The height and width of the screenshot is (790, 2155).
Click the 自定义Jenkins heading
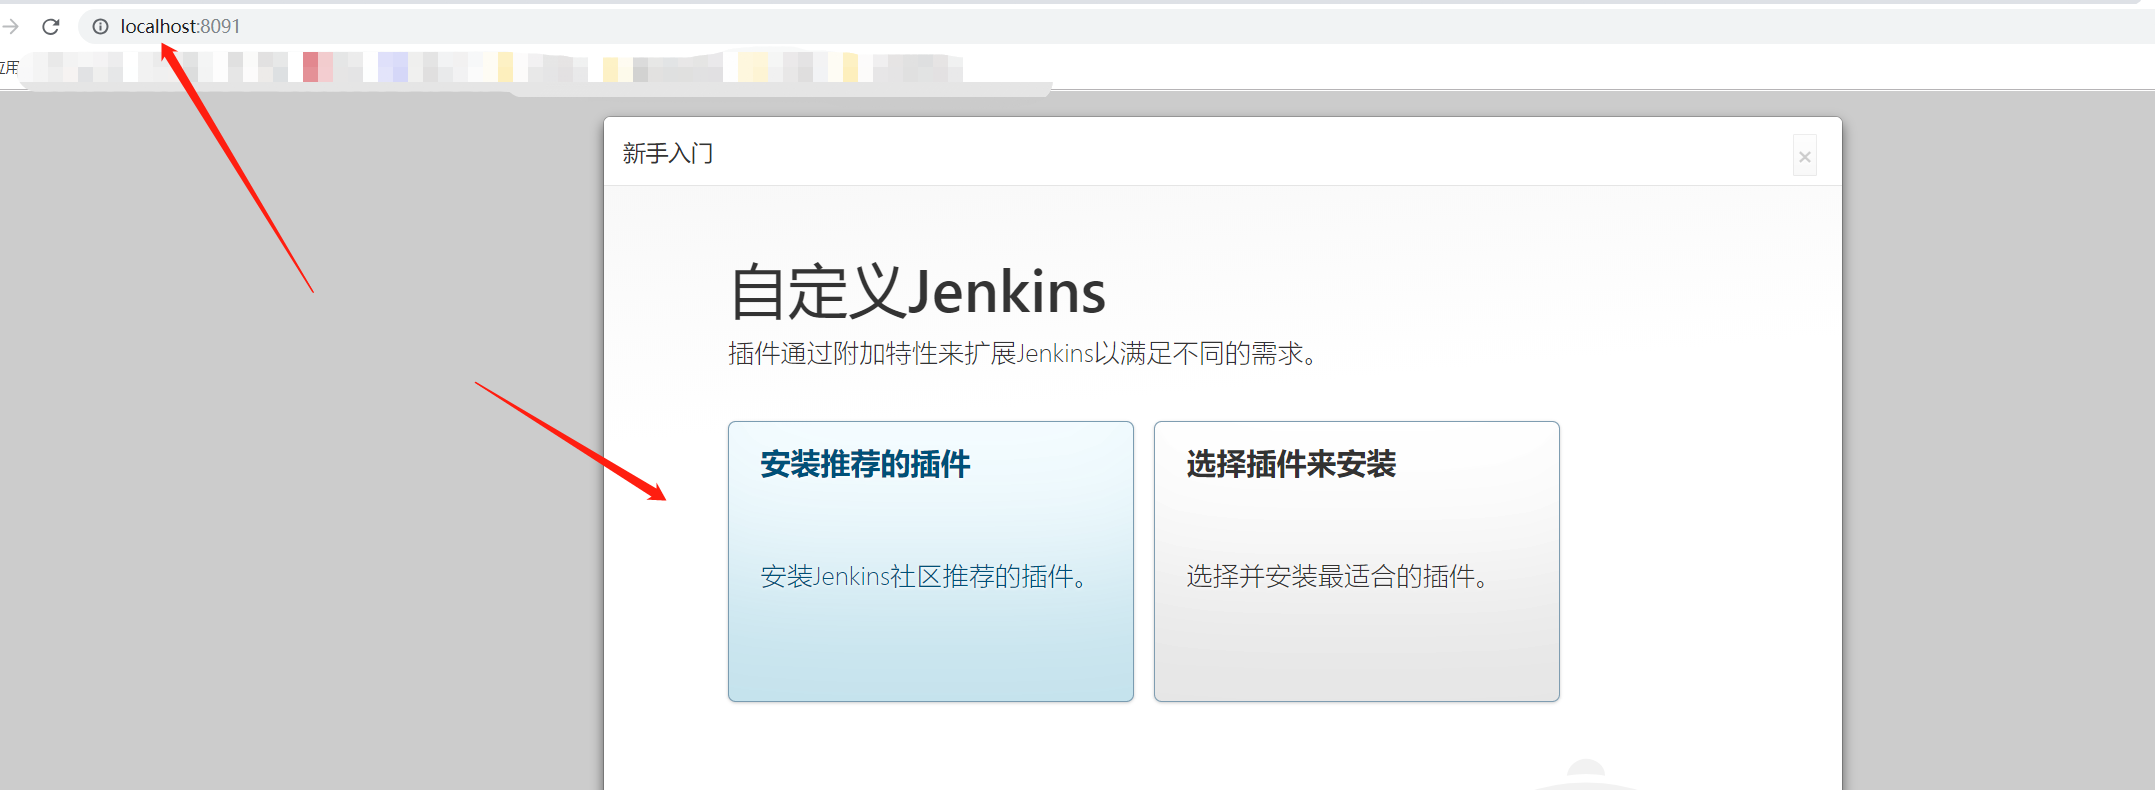pyautogui.click(x=918, y=292)
